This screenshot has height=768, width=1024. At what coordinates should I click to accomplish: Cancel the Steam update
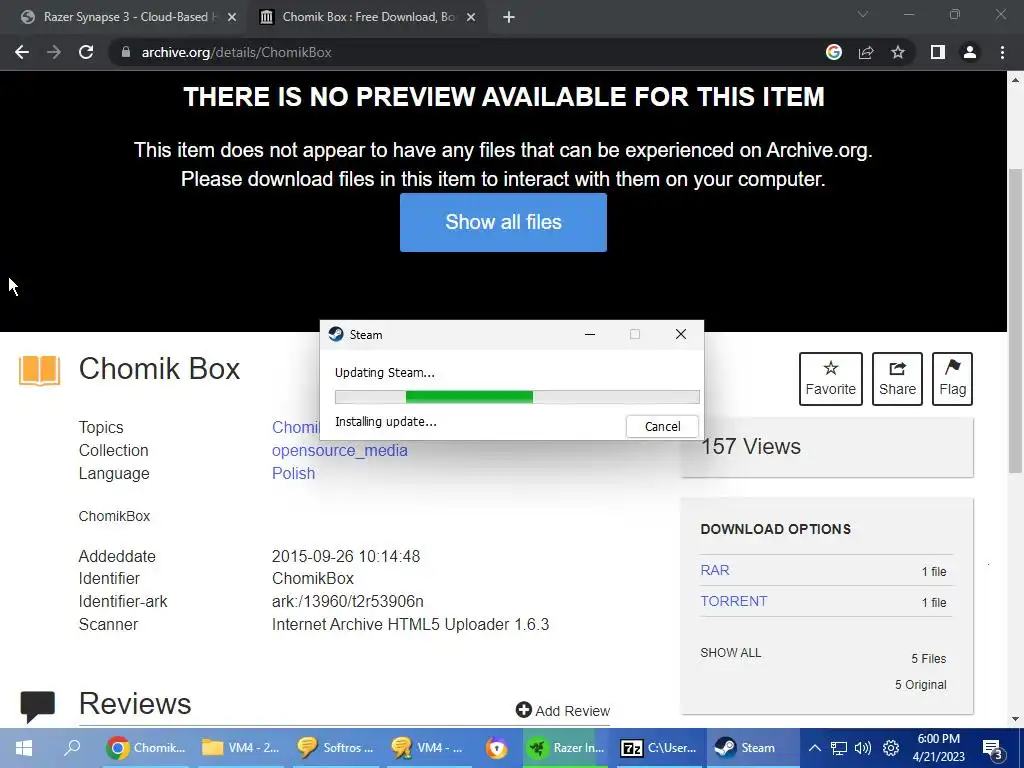tap(662, 426)
